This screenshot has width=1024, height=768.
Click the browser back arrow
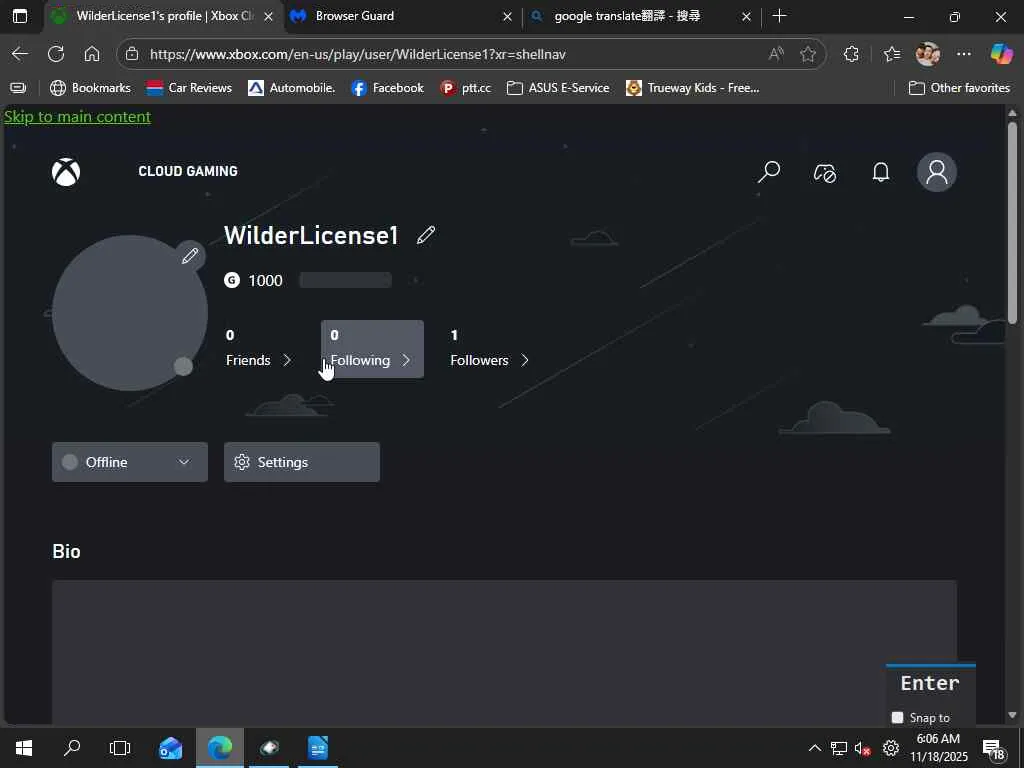pyautogui.click(x=20, y=54)
